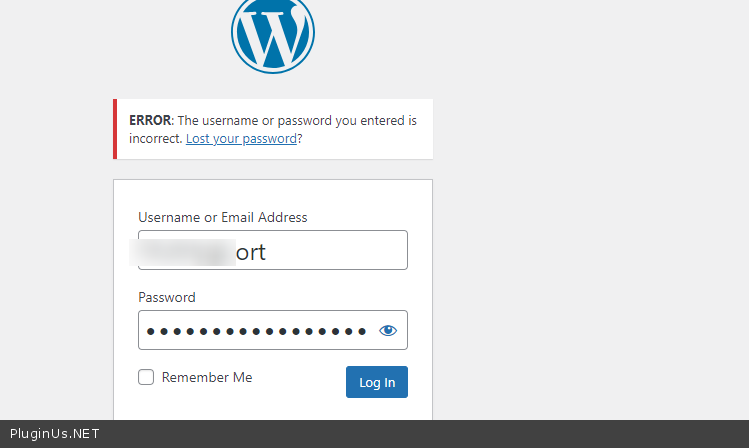The width and height of the screenshot is (749, 448).
Task: Open the Lost your password link
Action: [x=241, y=139]
